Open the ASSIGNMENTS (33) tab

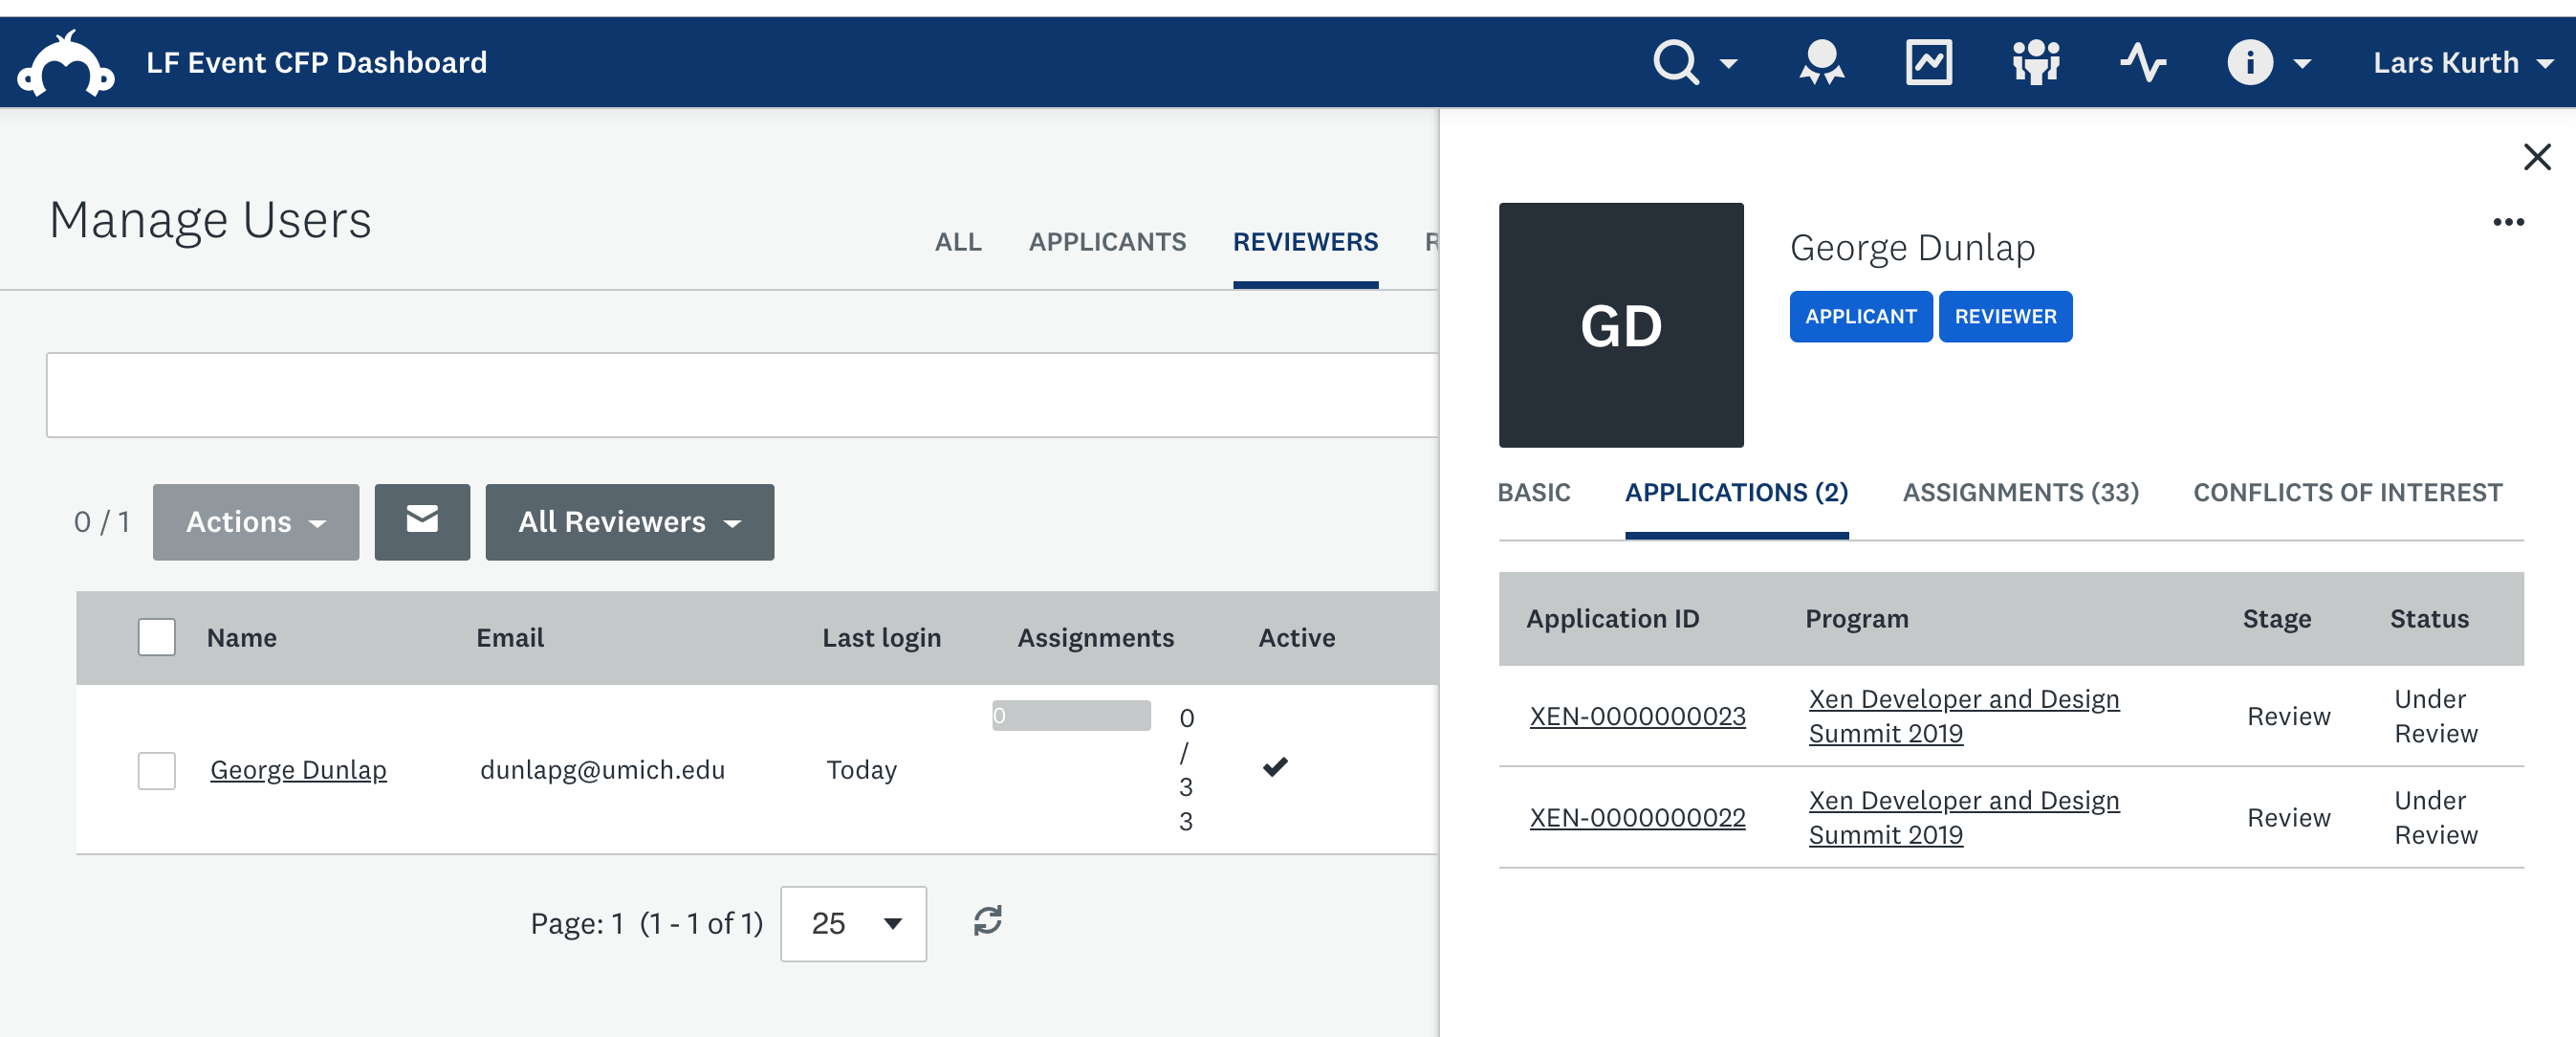(x=2020, y=492)
